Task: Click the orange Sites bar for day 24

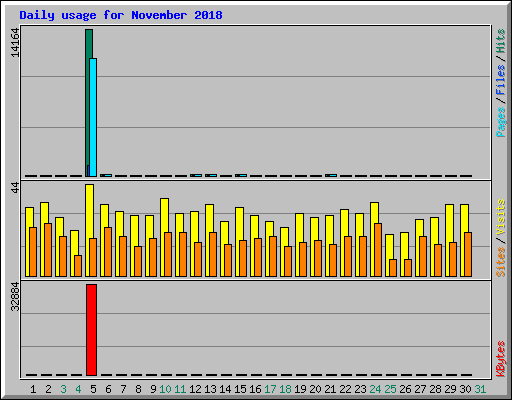Action: click(378, 250)
